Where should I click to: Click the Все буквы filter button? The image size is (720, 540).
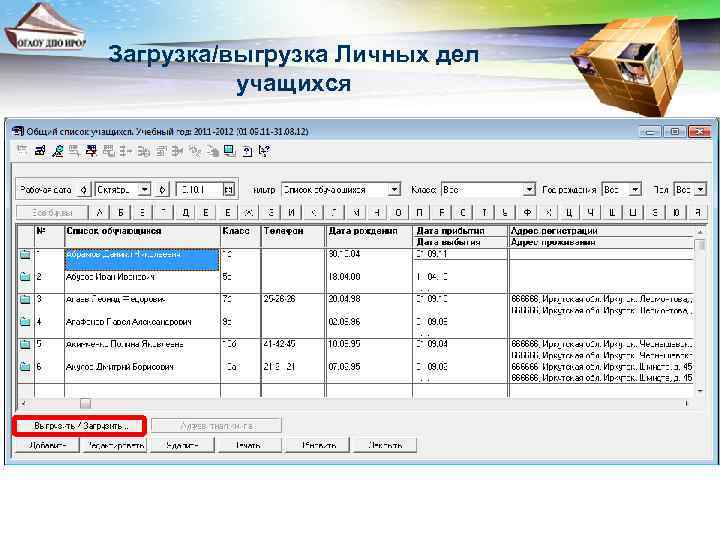(x=52, y=213)
